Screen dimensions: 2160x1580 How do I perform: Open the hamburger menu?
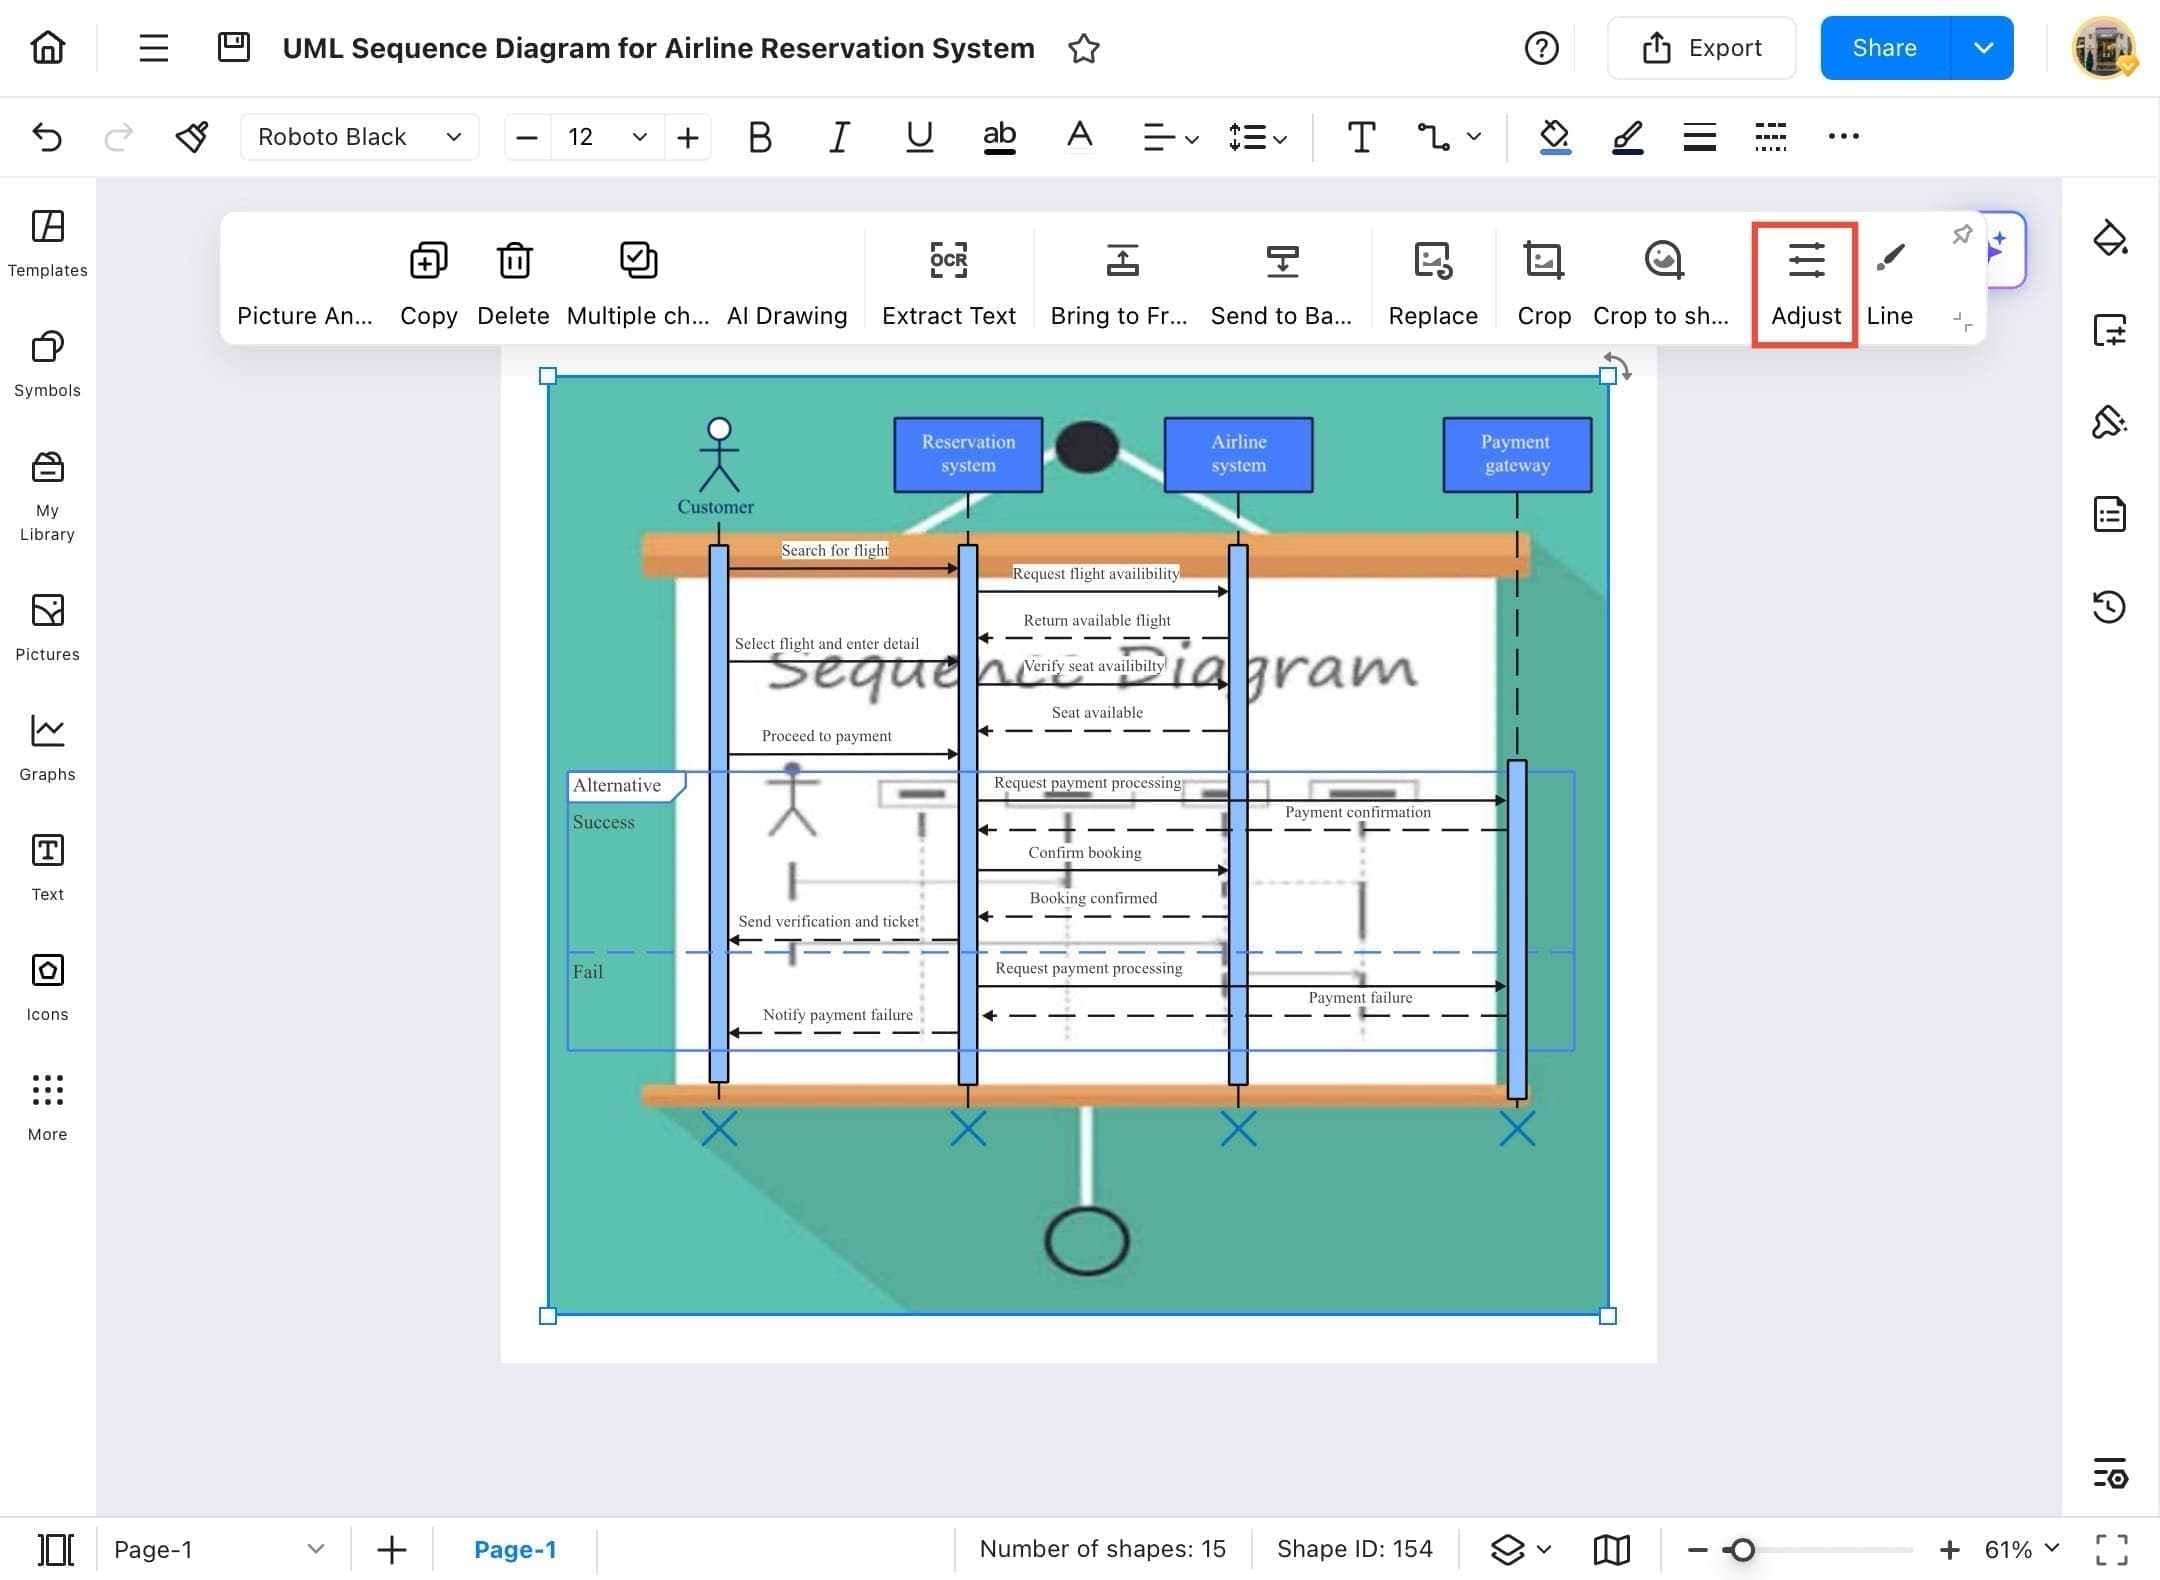(152, 47)
